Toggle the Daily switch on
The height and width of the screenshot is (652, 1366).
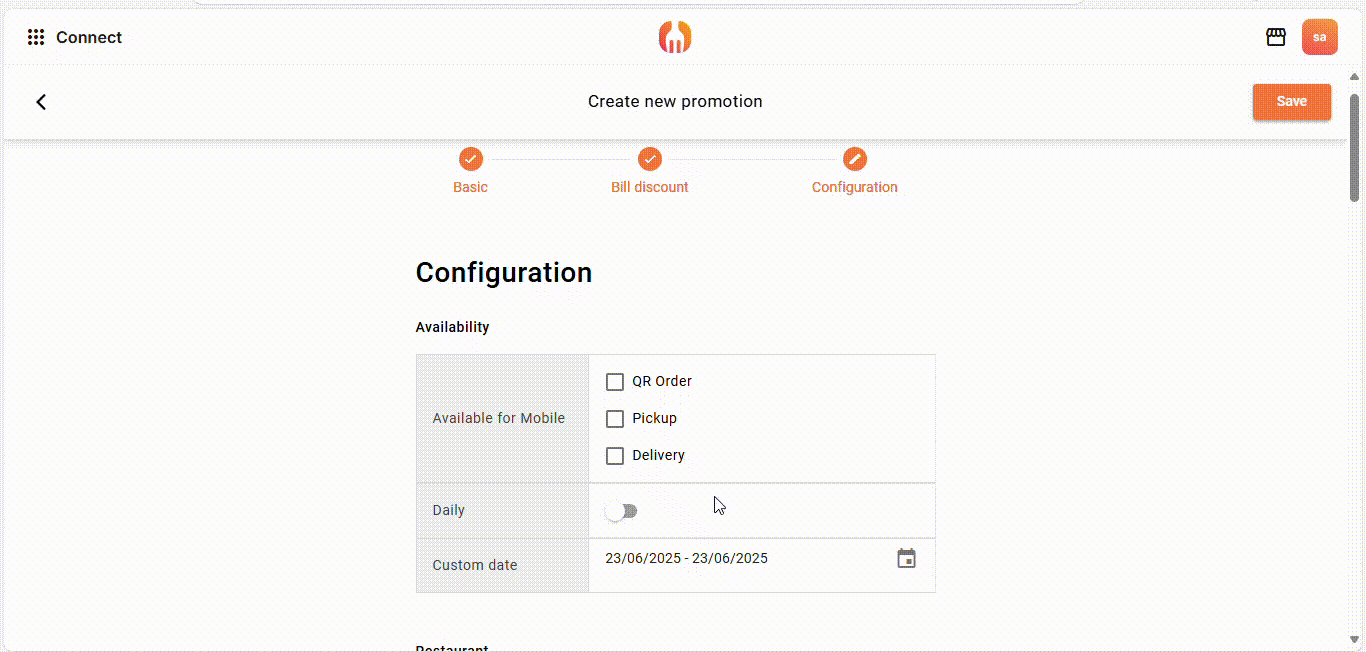(621, 511)
